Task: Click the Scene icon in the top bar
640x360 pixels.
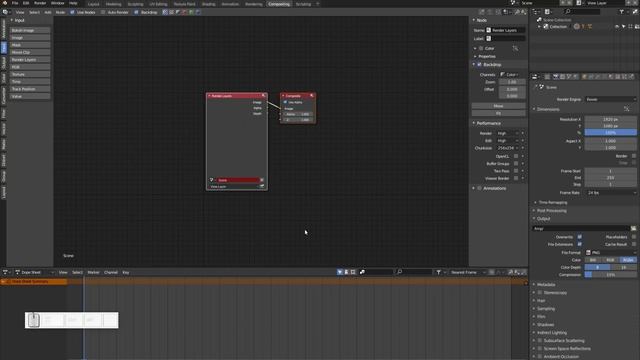Action: pos(513,3)
